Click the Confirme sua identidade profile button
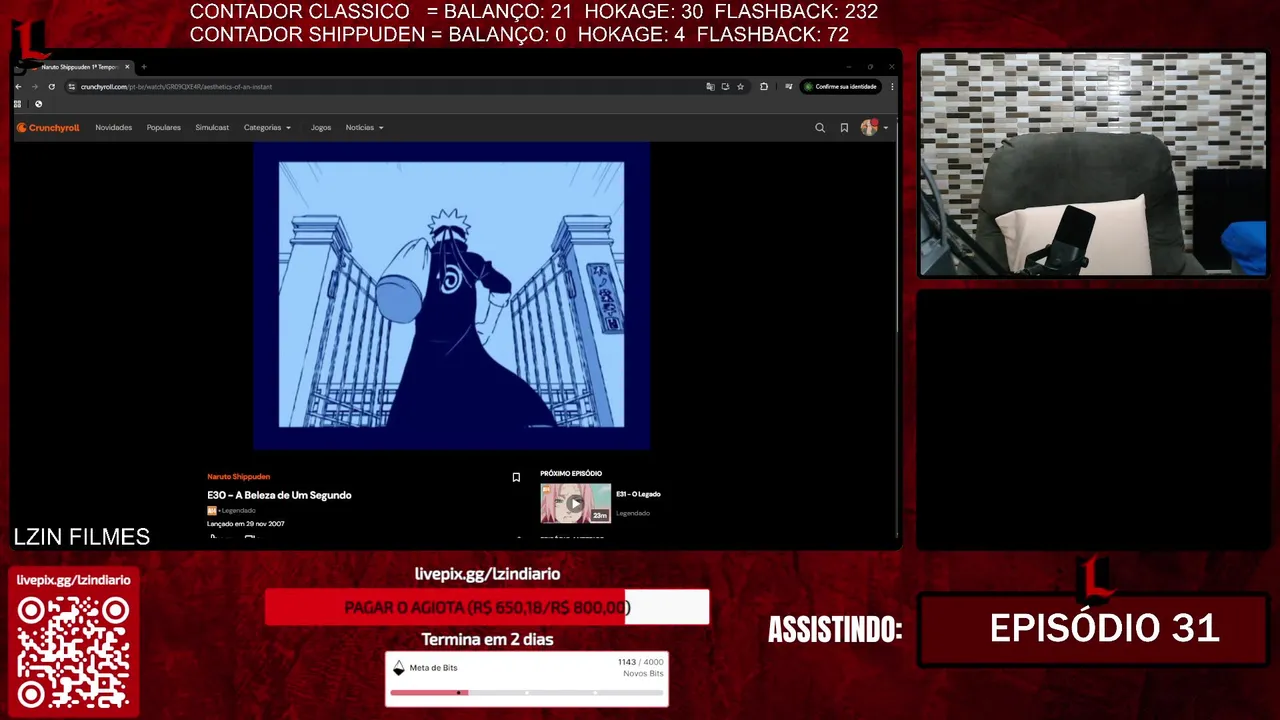1280x720 pixels. click(841, 87)
